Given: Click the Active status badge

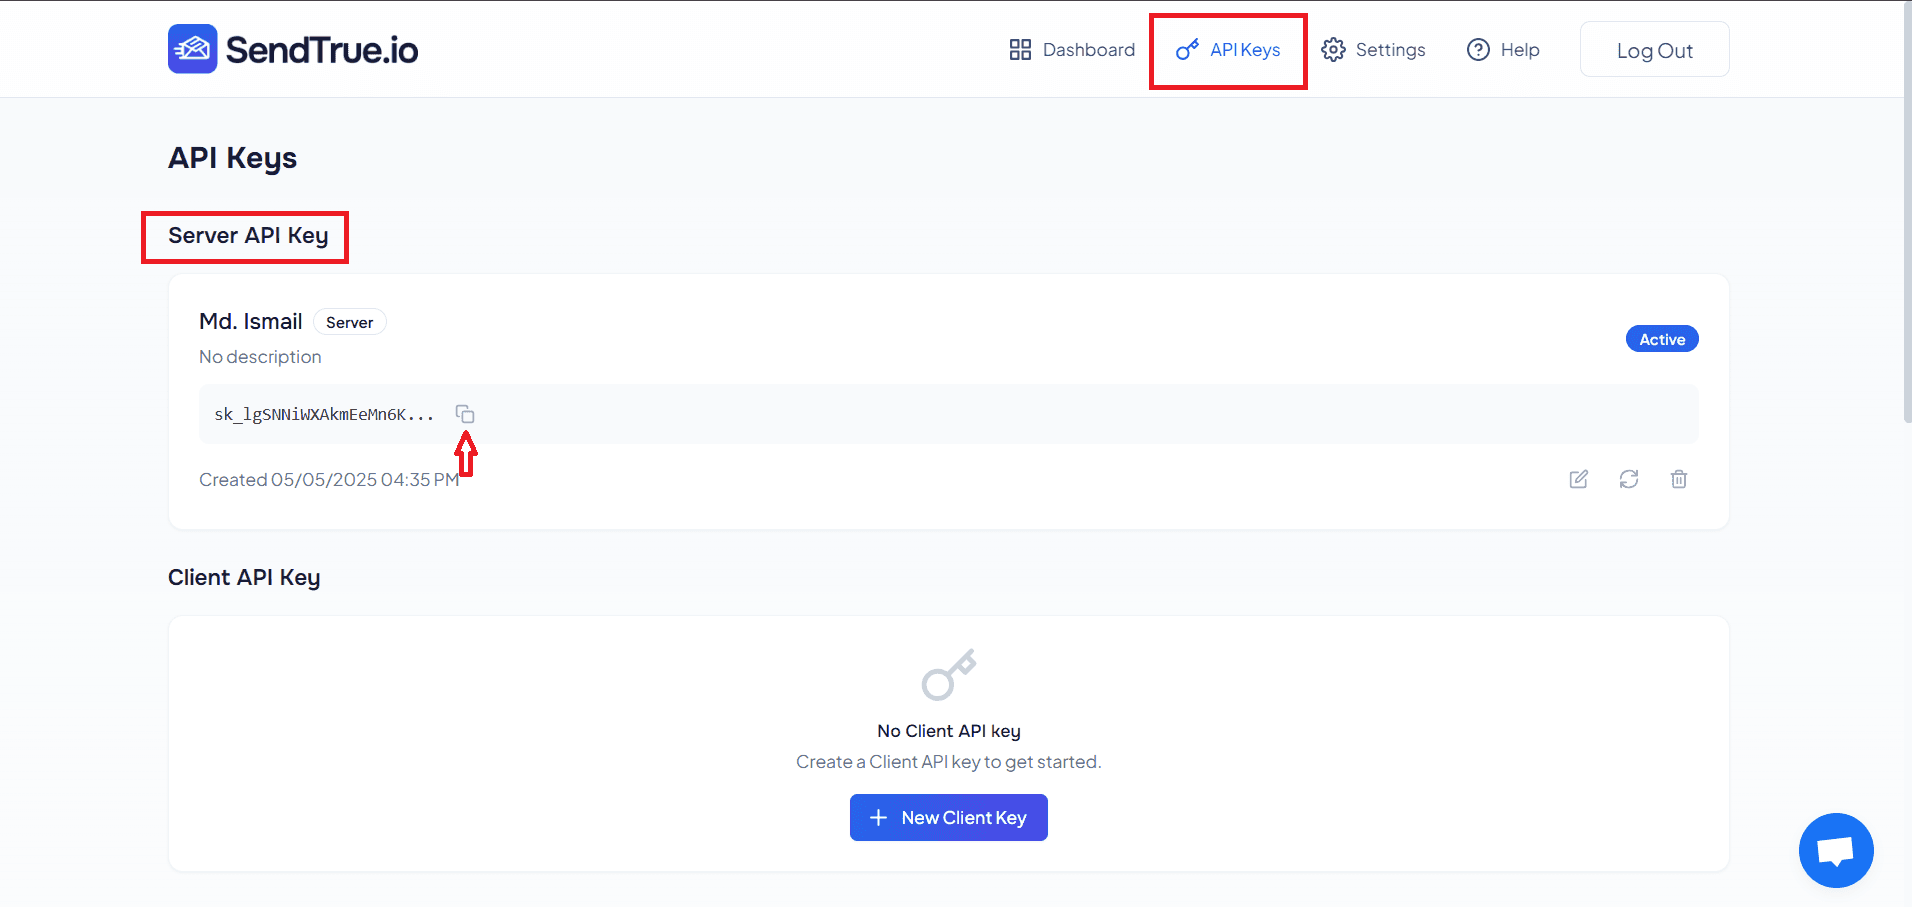Looking at the screenshot, I should pyautogui.click(x=1661, y=339).
